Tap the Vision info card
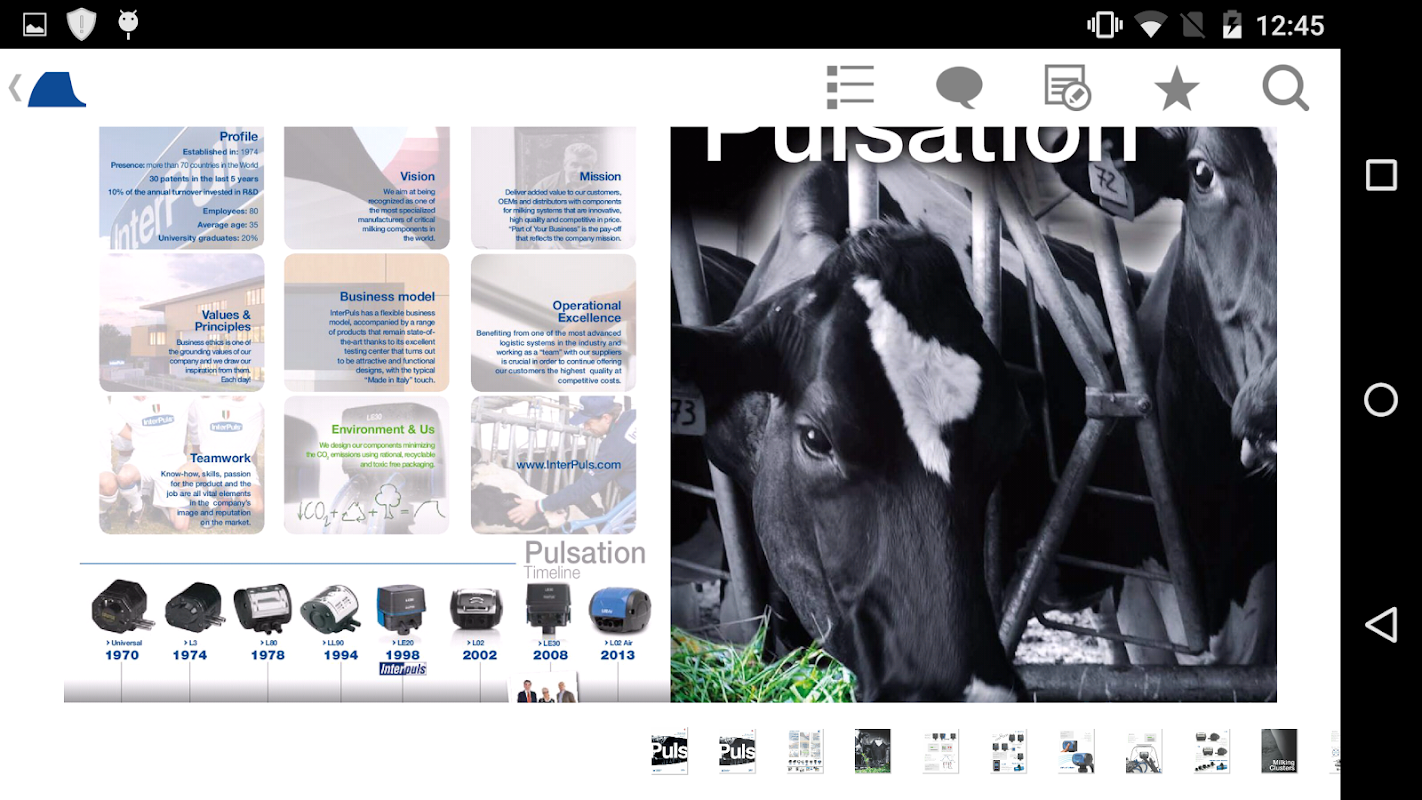Screen dimensions: 1422x800 (367, 188)
